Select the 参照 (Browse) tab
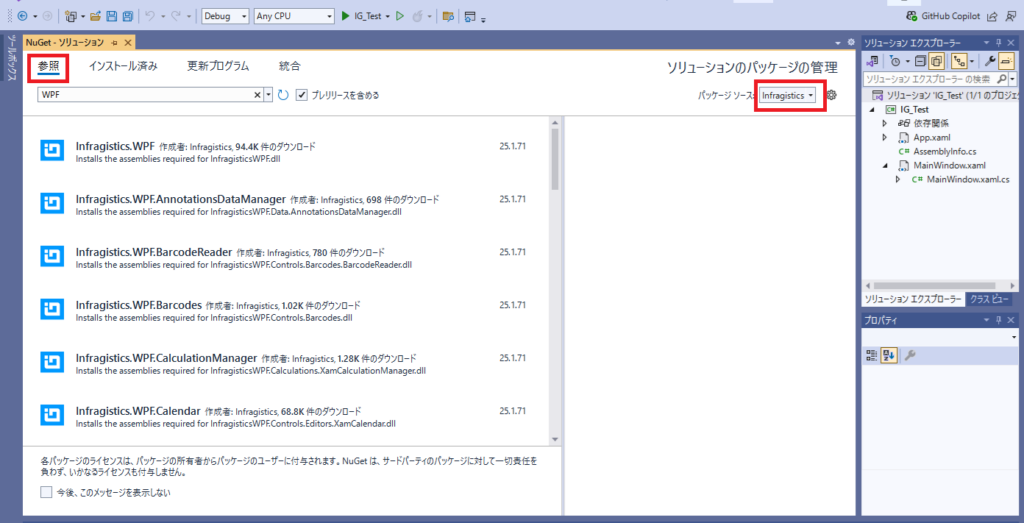The height and width of the screenshot is (523, 1024). (x=48, y=66)
